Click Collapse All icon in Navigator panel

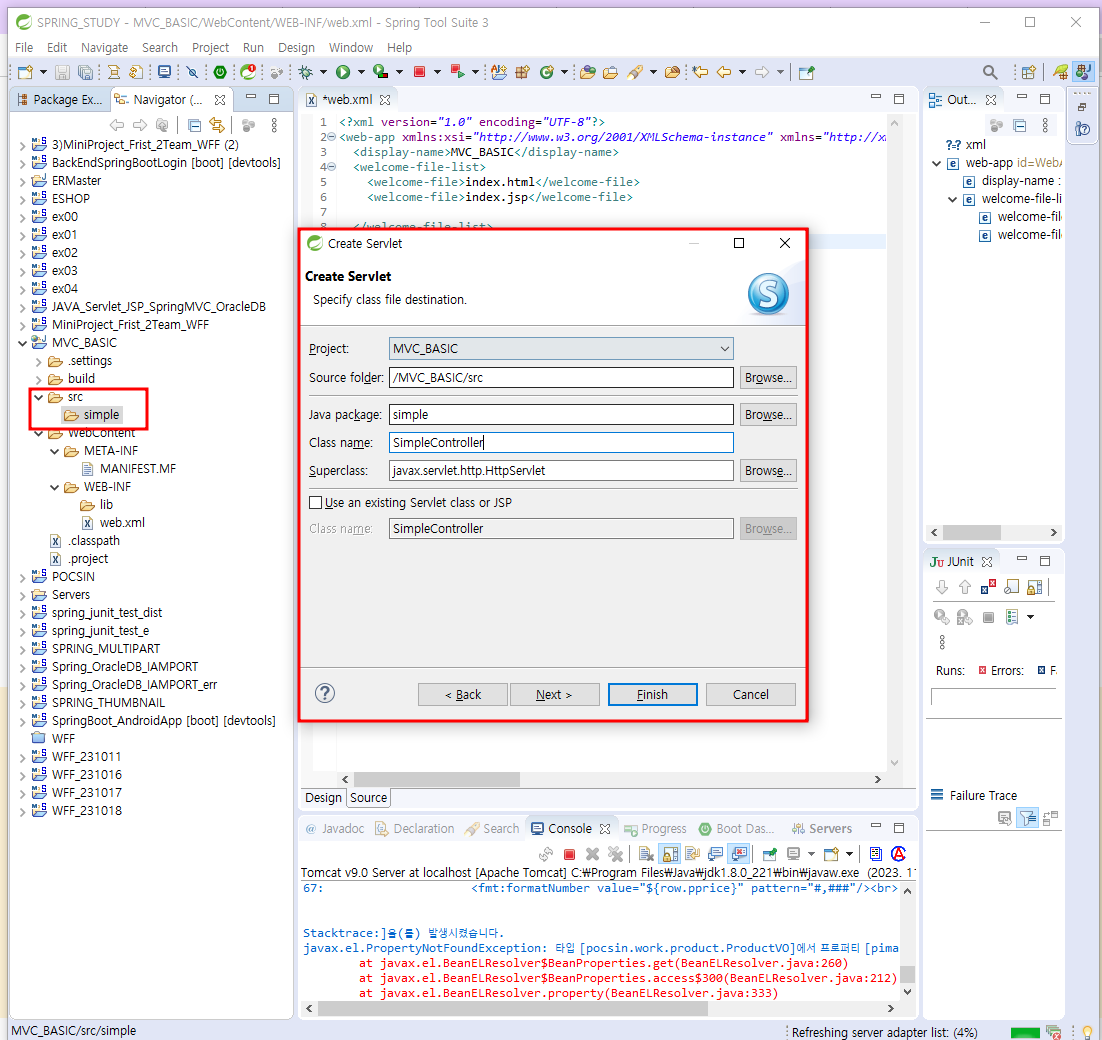click(x=195, y=125)
